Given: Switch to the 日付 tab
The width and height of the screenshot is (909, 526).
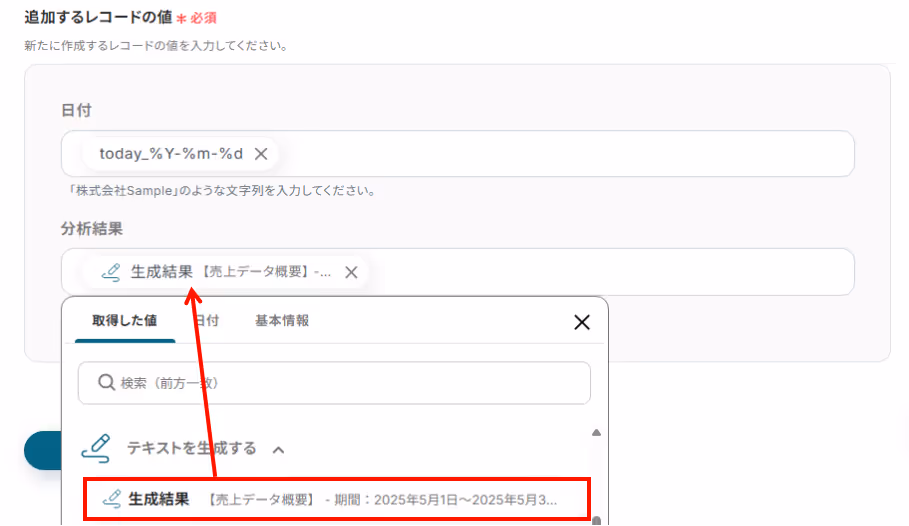Looking at the screenshot, I should tap(206, 321).
